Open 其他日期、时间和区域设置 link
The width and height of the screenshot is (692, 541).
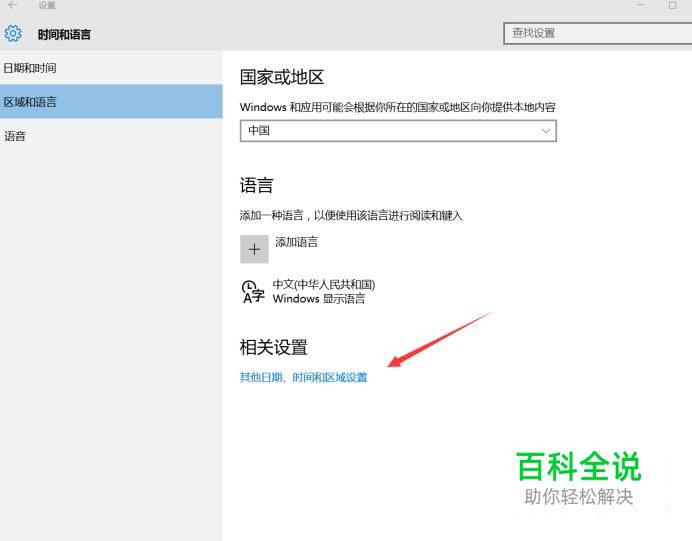(304, 377)
